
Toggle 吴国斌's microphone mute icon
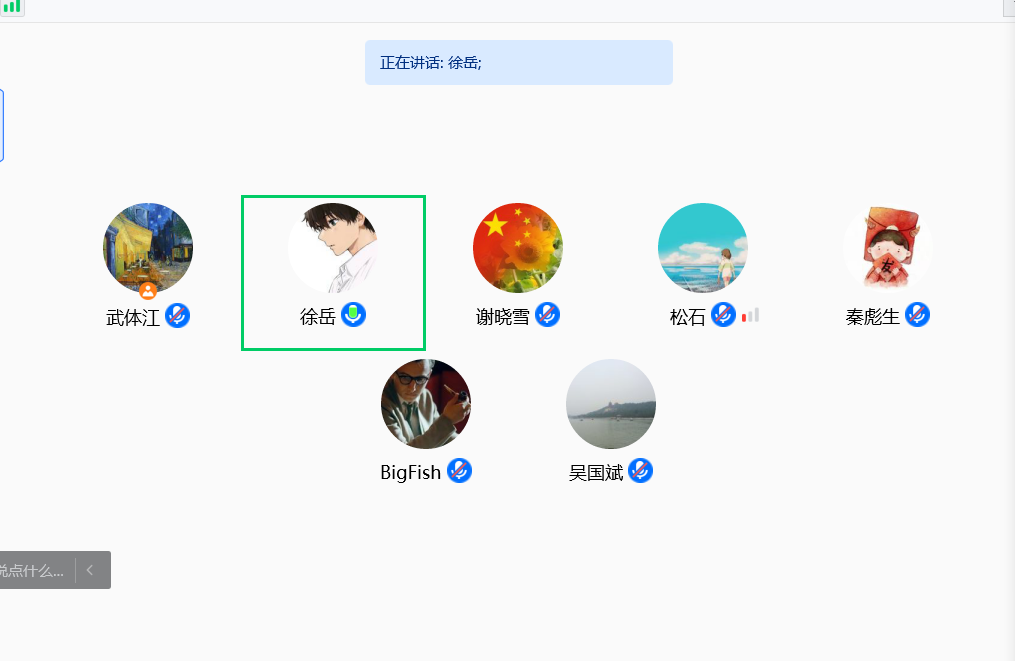(x=640, y=471)
